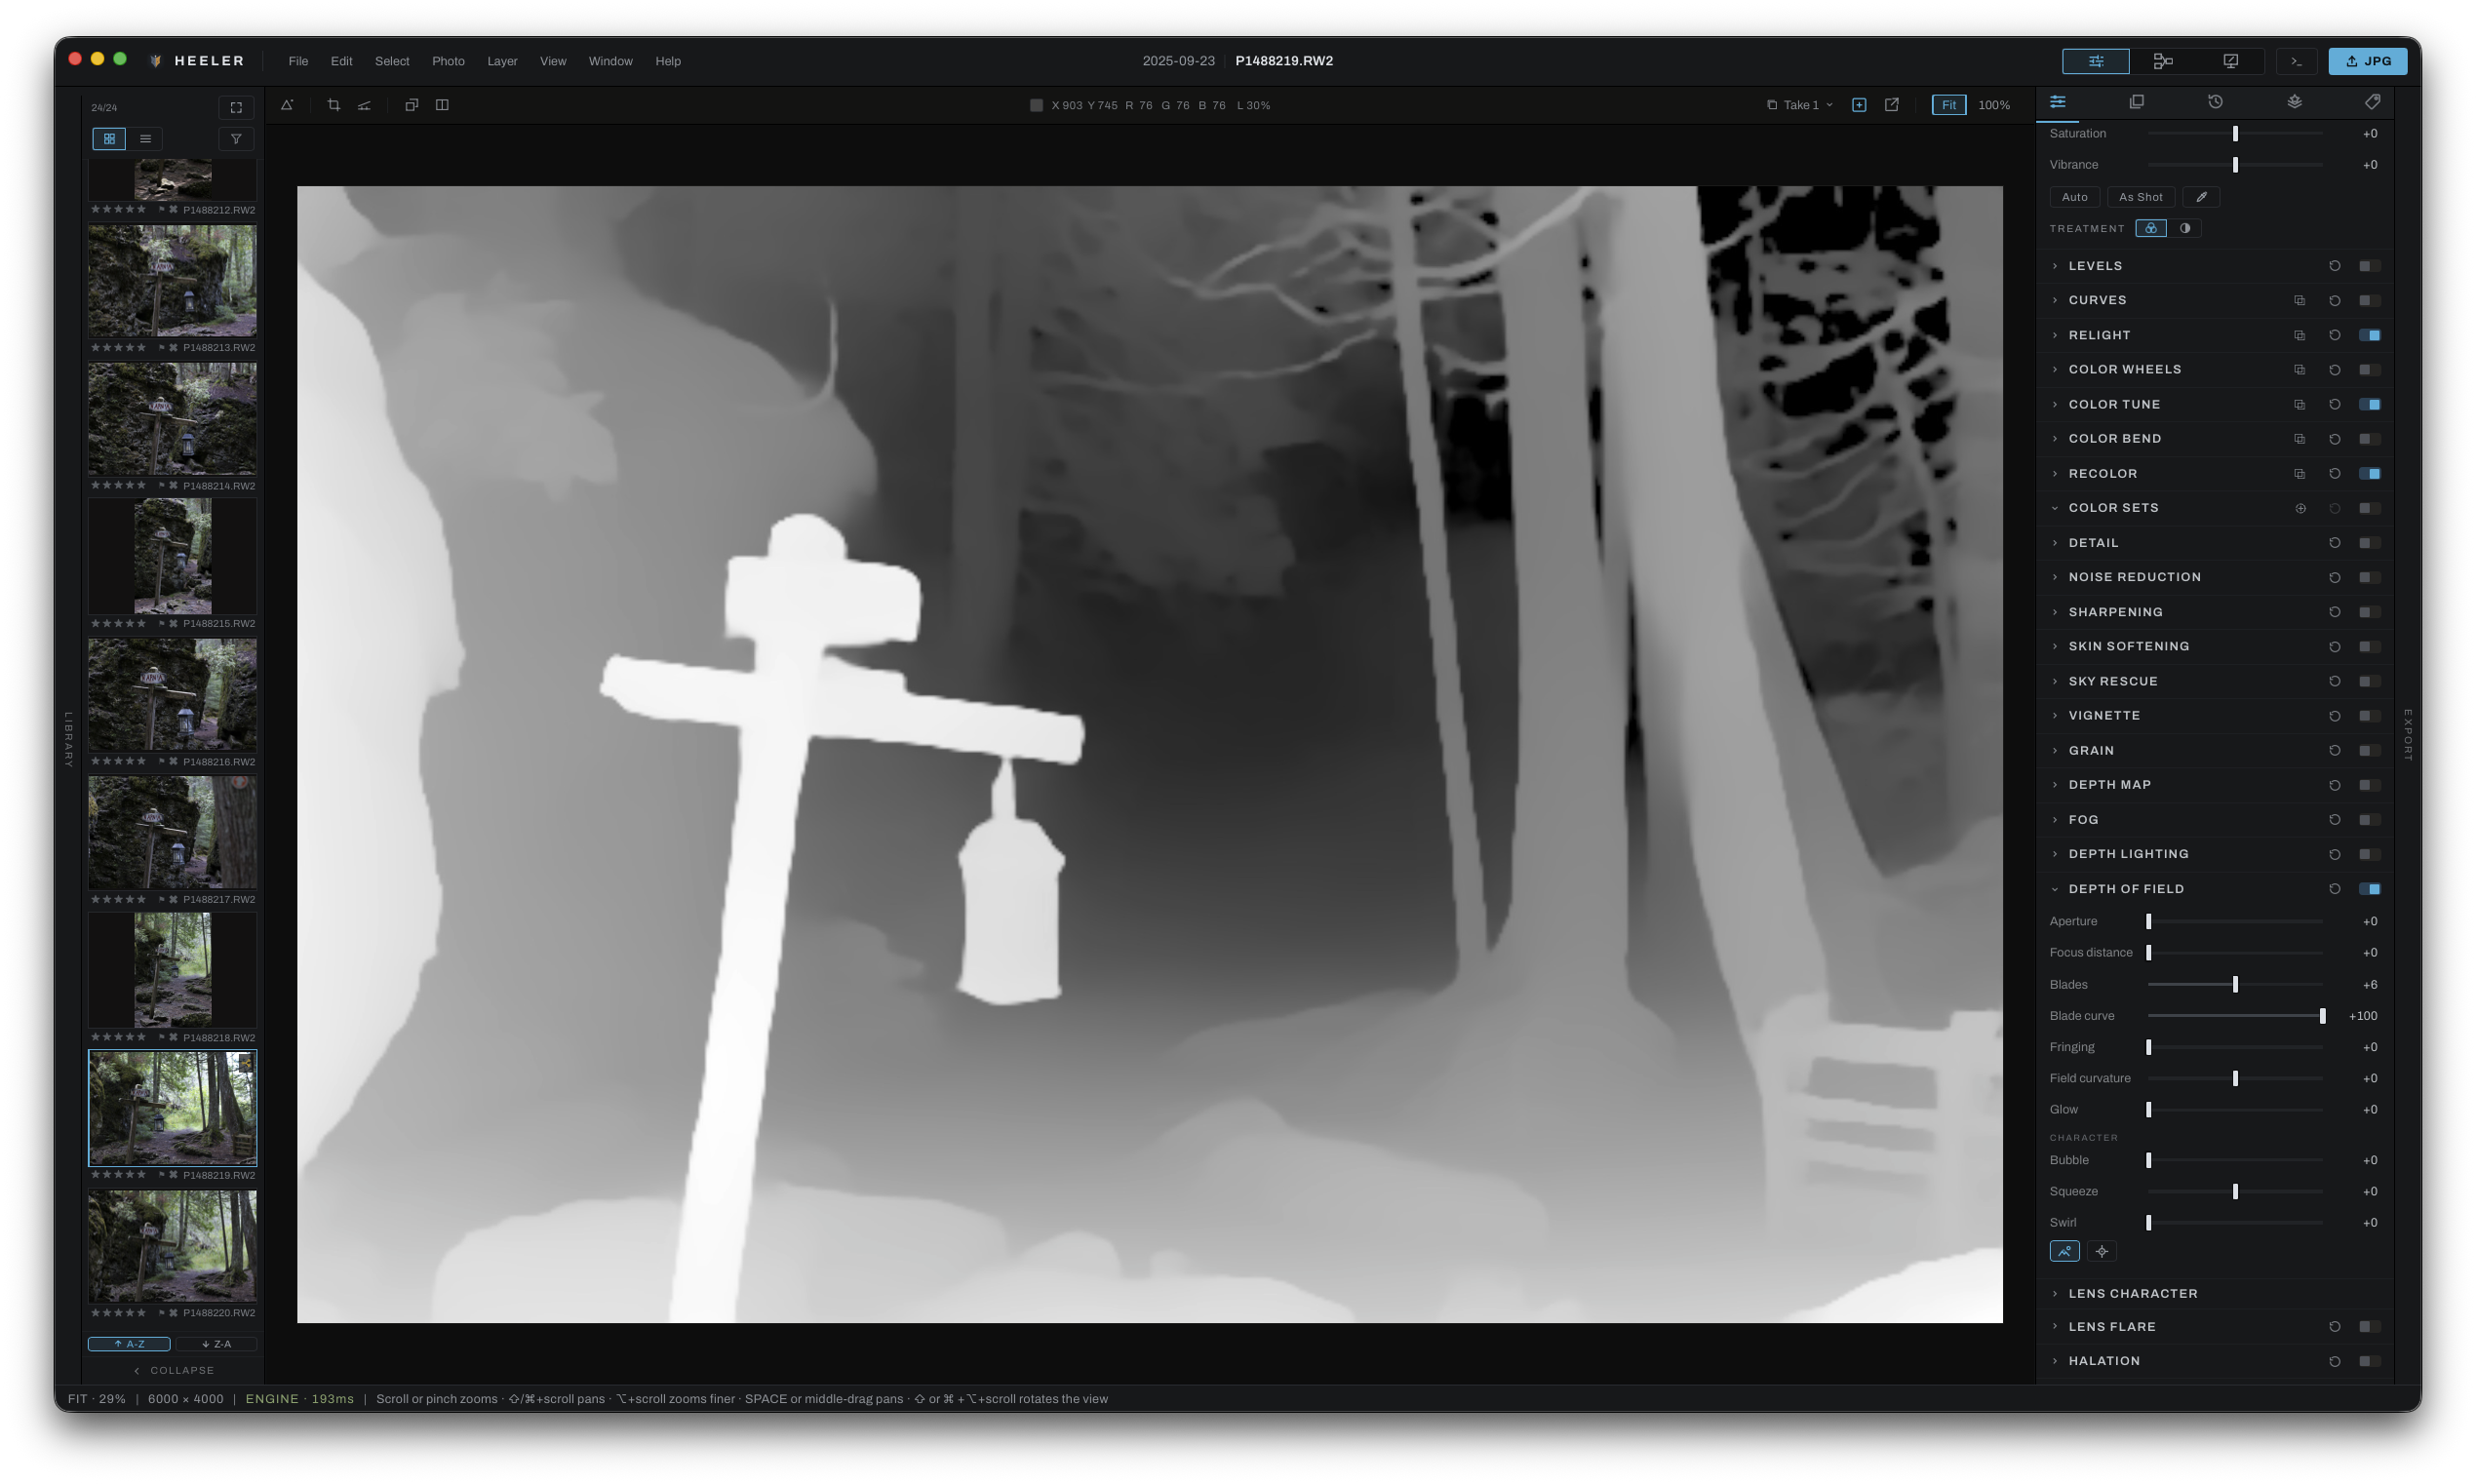Viewport: 2476px width, 1484px height.
Task: Click the fullscreen library icon
Action: coord(236,107)
